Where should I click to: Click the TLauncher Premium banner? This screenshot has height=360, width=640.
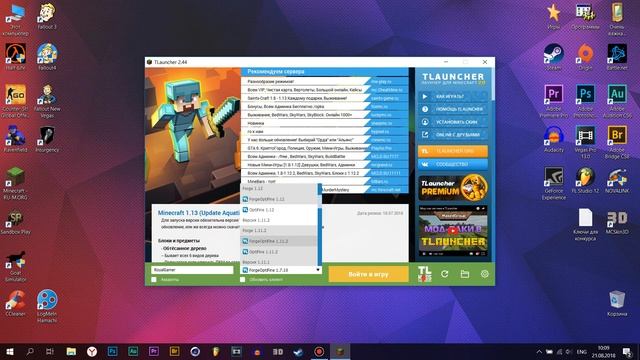453,188
